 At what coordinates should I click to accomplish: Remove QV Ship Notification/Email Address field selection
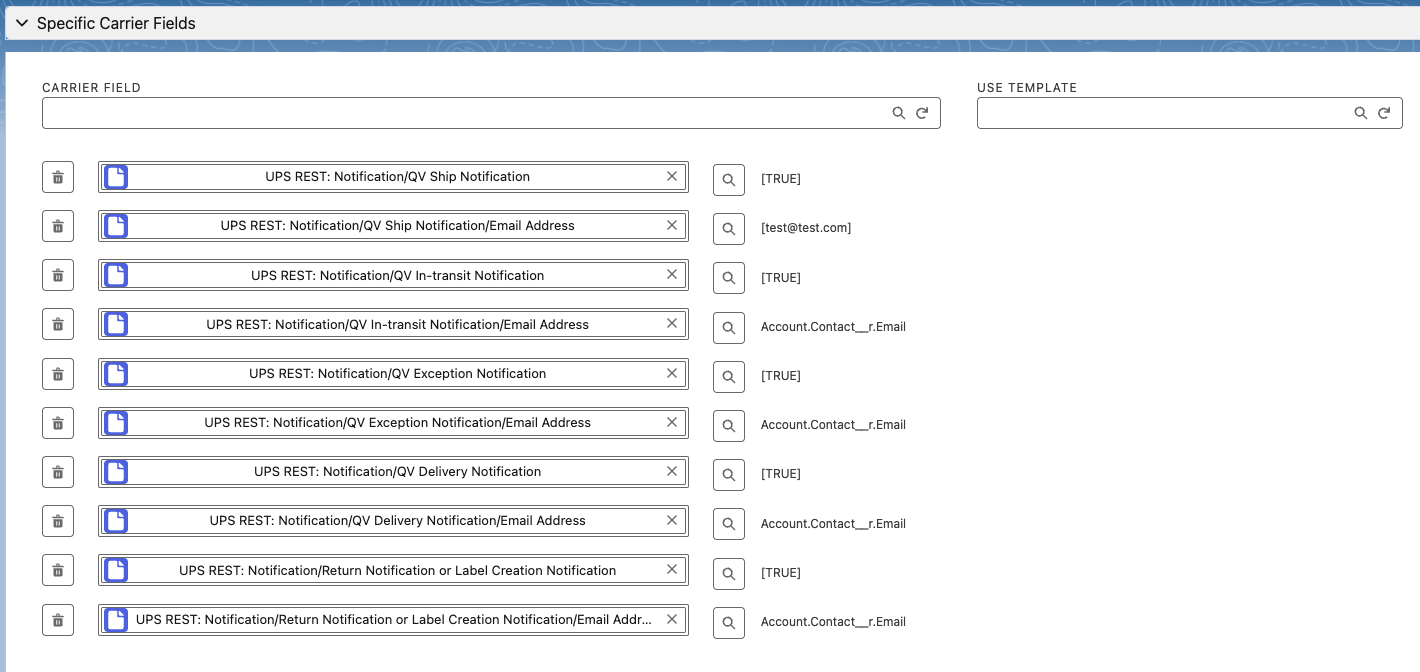[x=672, y=225]
